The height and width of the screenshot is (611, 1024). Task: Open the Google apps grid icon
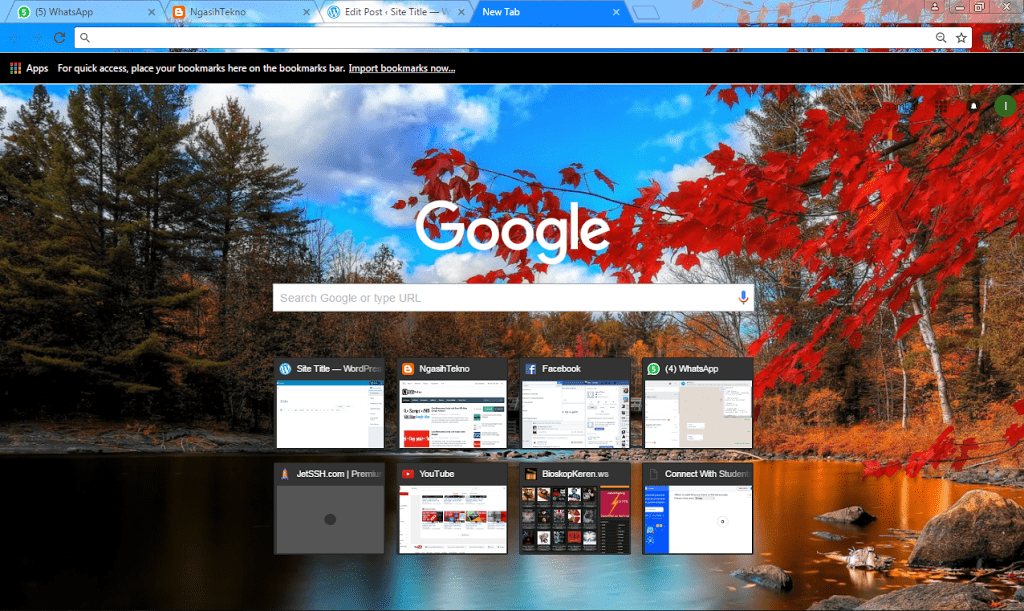(941, 106)
